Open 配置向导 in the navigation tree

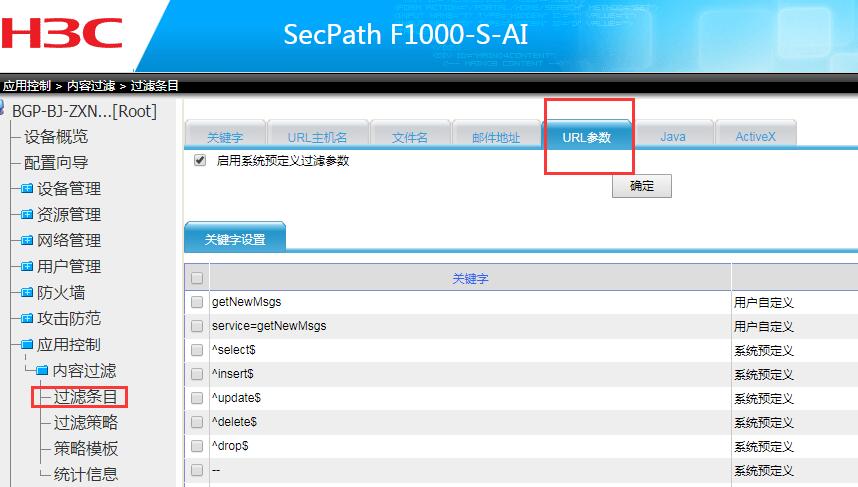(x=56, y=163)
